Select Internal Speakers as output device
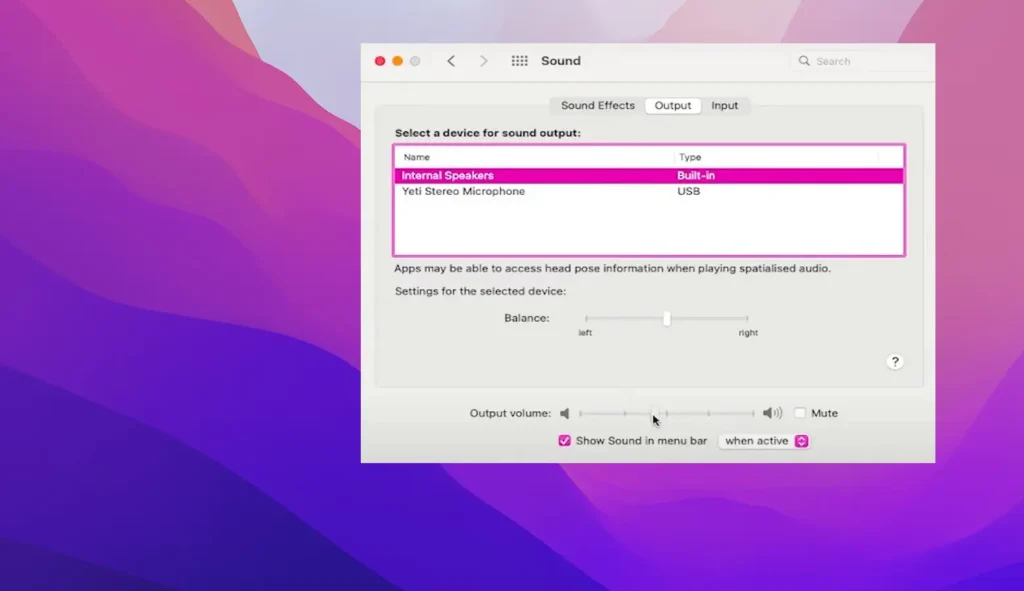1024x591 pixels. (x=448, y=176)
